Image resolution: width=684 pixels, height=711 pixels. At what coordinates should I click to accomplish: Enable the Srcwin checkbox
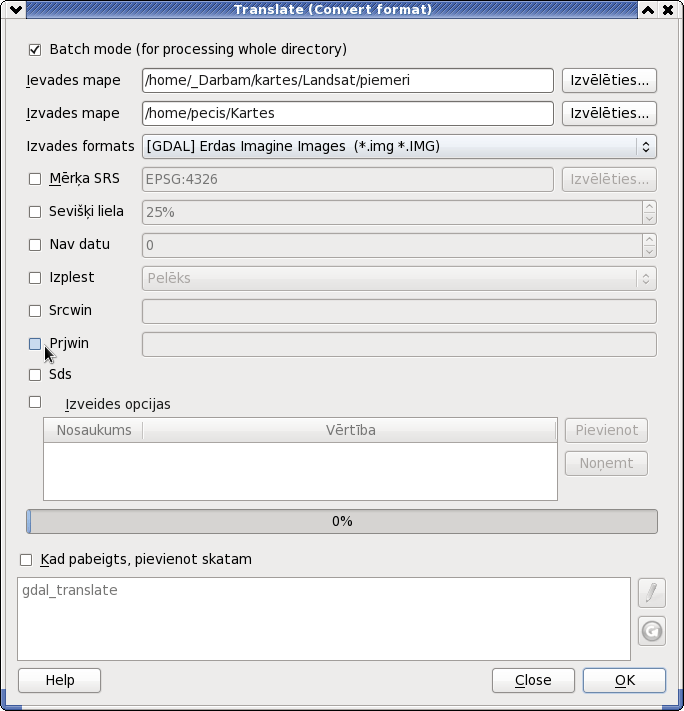click(35, 311)
